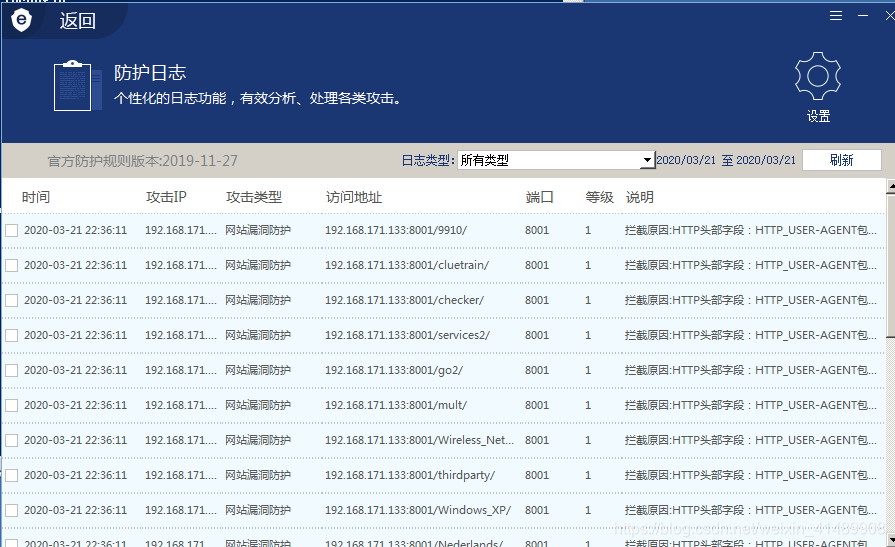Tick checkbox for the /Windows_XP/ log row
Image resolution: width=895 pixels, height=547 pixels.
[11, 510]
